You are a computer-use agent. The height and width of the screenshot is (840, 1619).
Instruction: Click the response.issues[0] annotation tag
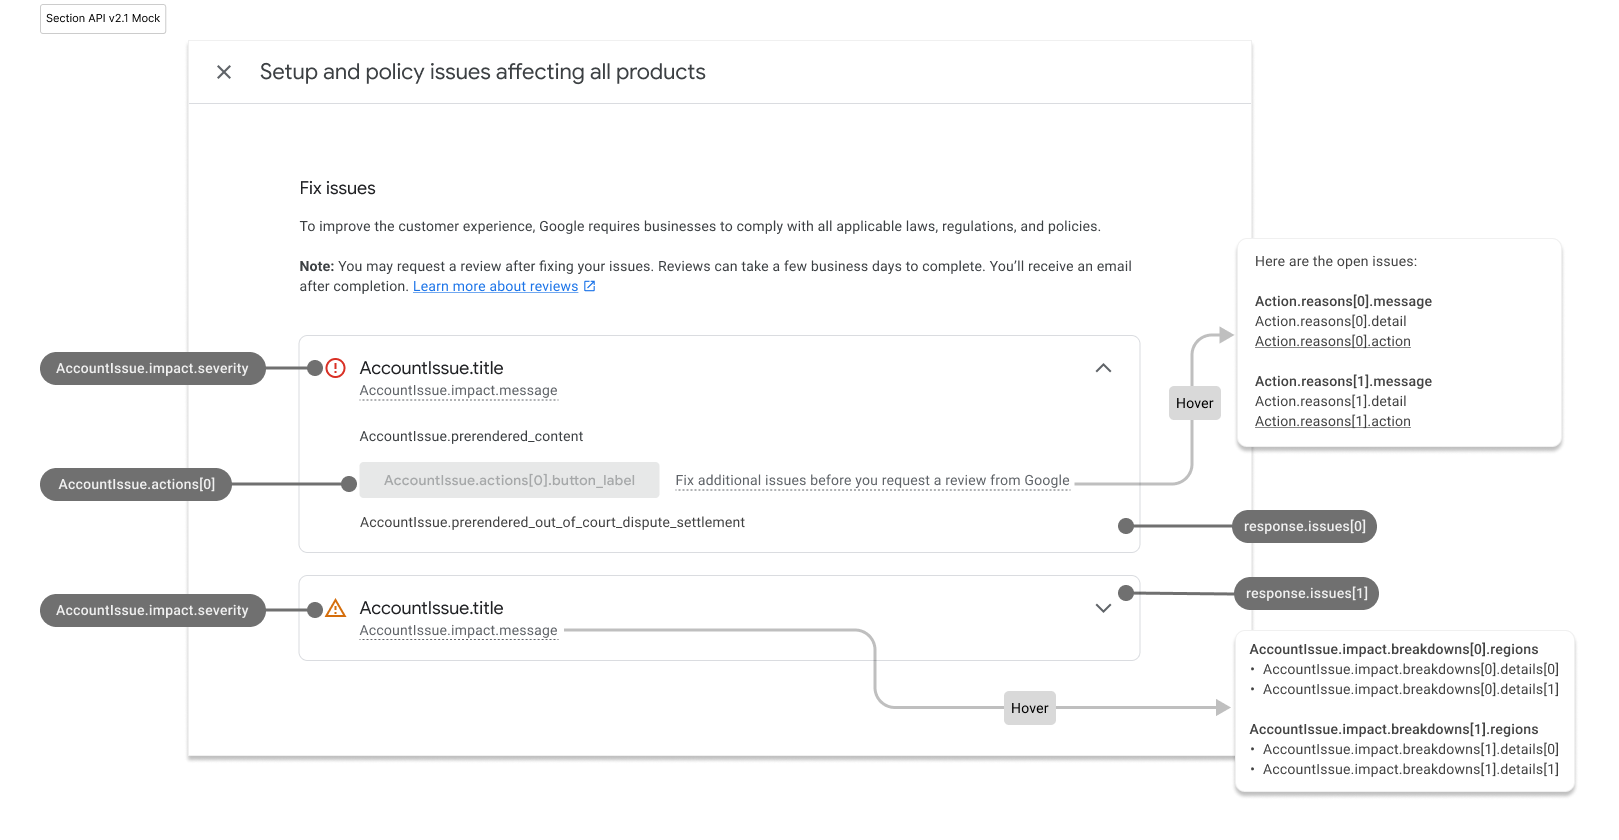click(x=1304, y=527)
